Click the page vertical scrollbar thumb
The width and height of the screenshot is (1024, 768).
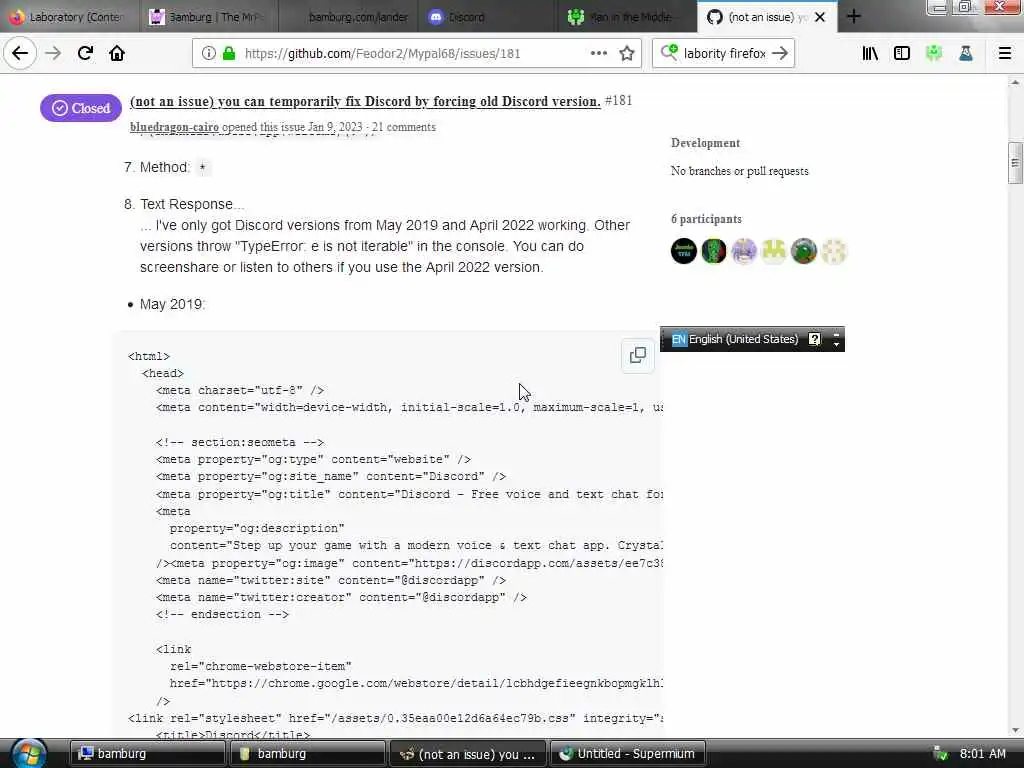tap(1015, 163)
